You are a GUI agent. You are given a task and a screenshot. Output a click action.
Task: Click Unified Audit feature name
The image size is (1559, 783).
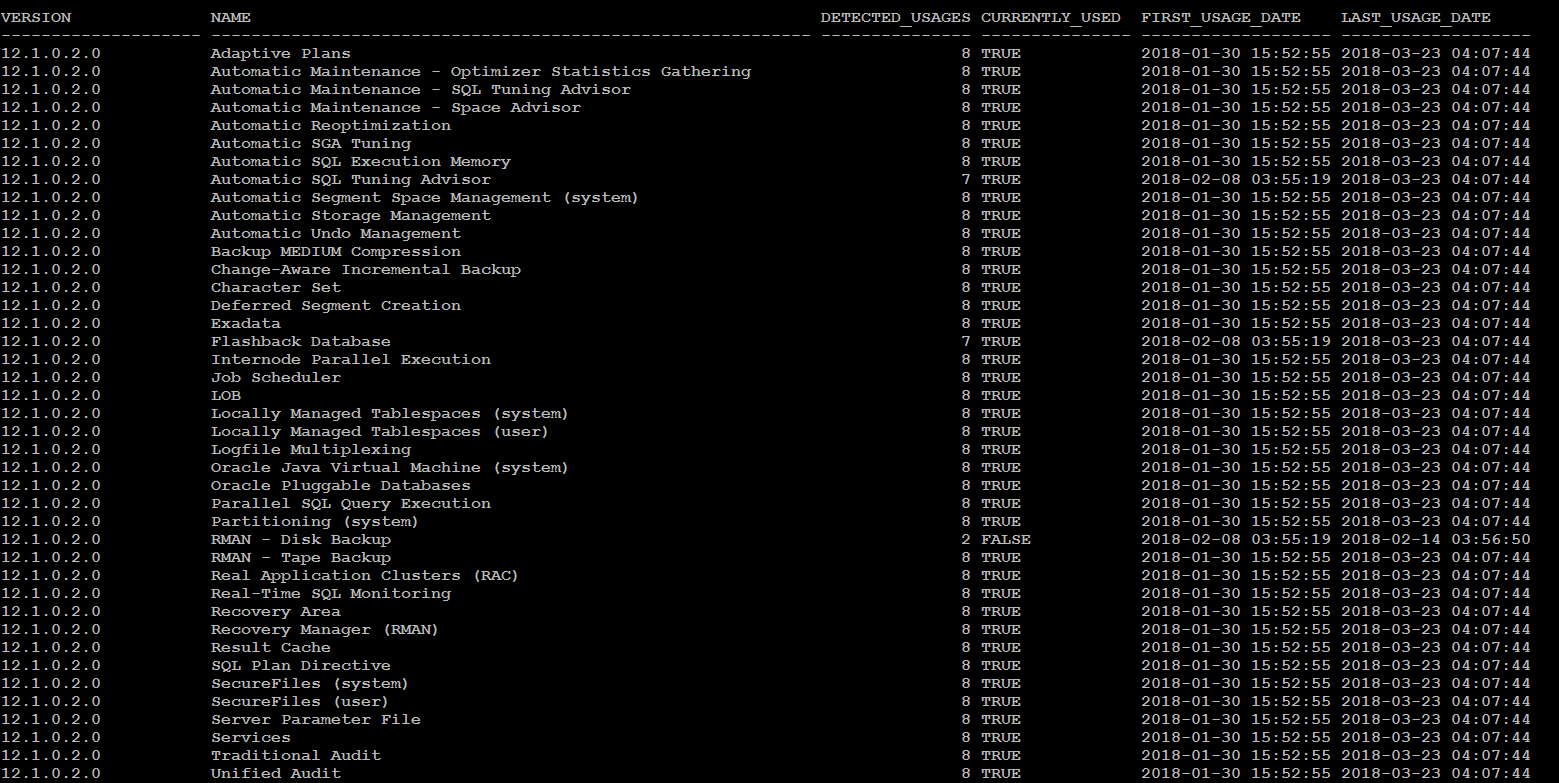click(x=276, y=773)
